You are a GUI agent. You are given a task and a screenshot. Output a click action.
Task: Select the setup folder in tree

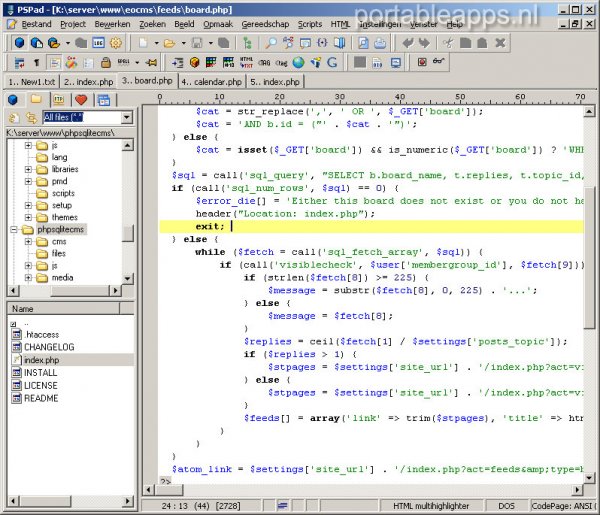(x=62, y=204)
